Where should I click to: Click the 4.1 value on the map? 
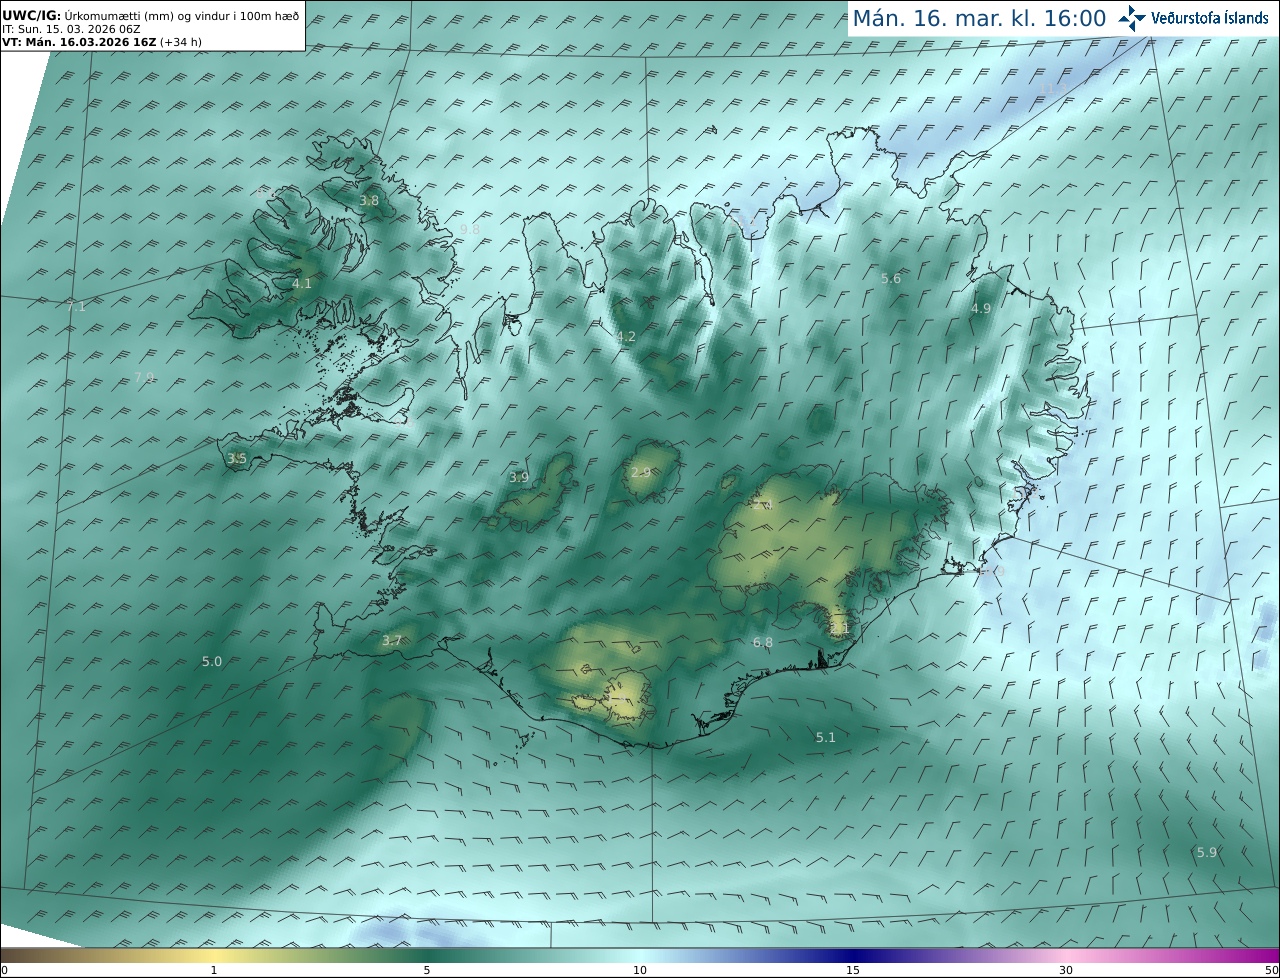click(x=302, y=284)
